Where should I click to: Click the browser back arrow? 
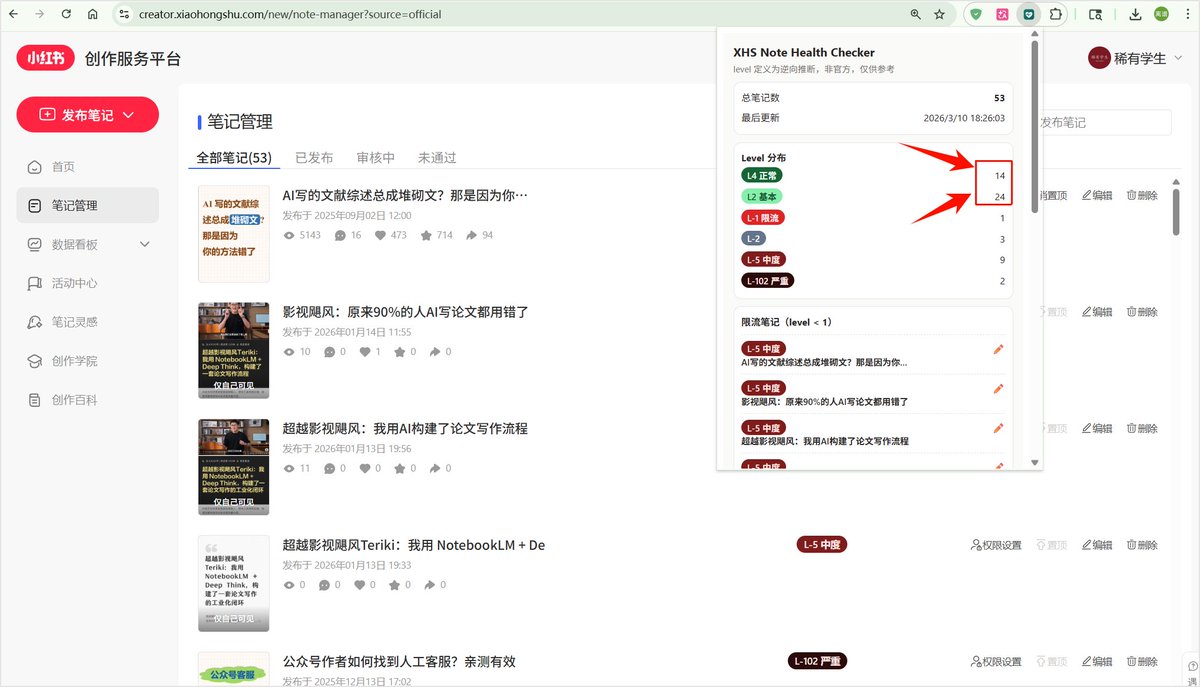[14, 14]
